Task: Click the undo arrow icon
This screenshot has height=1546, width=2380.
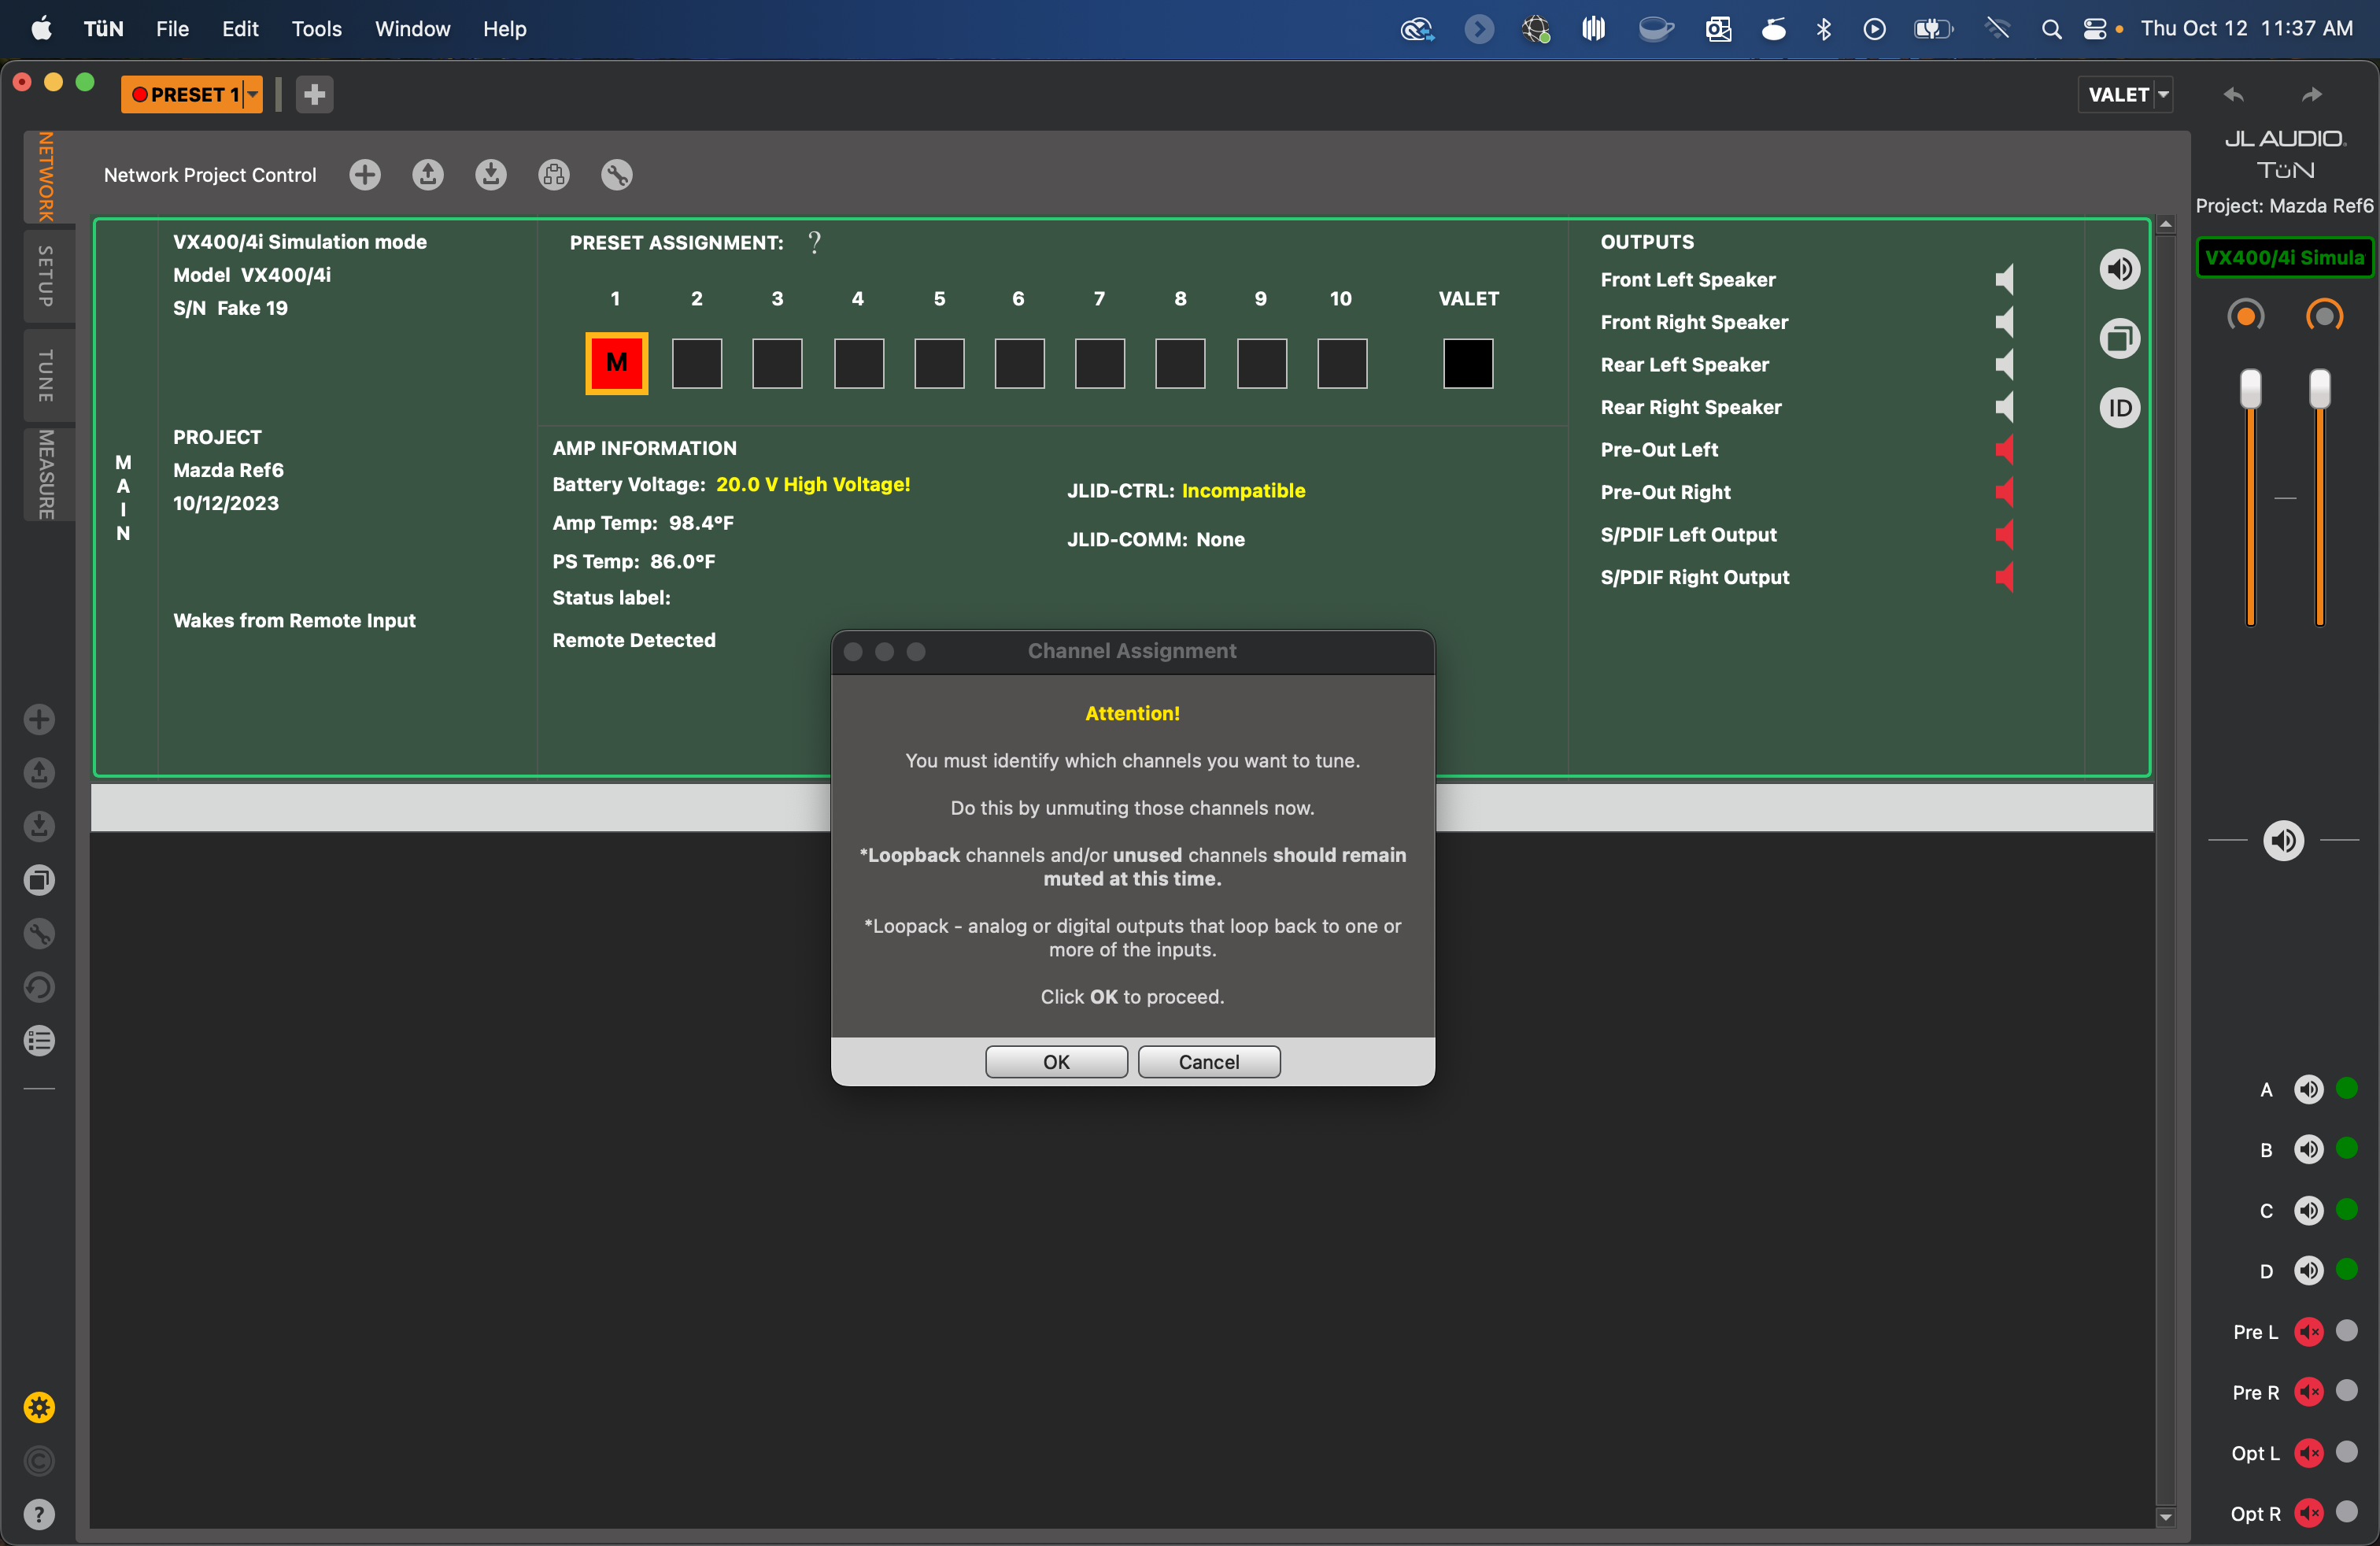Action: click(2233, 94)
